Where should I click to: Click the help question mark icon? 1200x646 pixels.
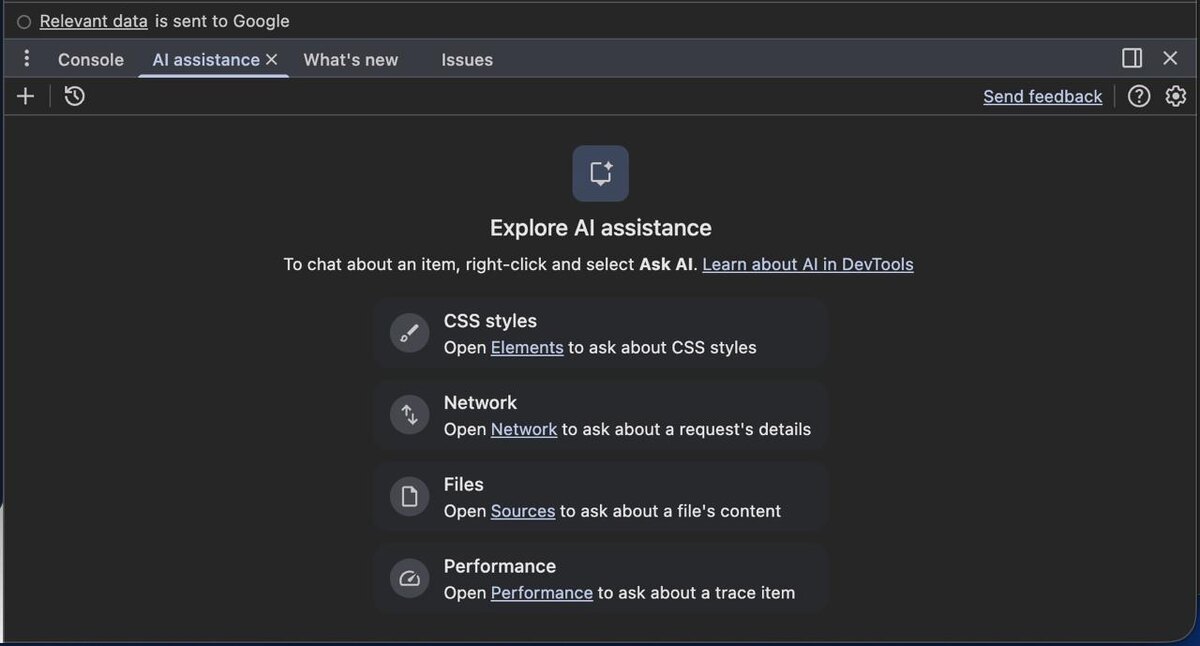(1139, 96)
